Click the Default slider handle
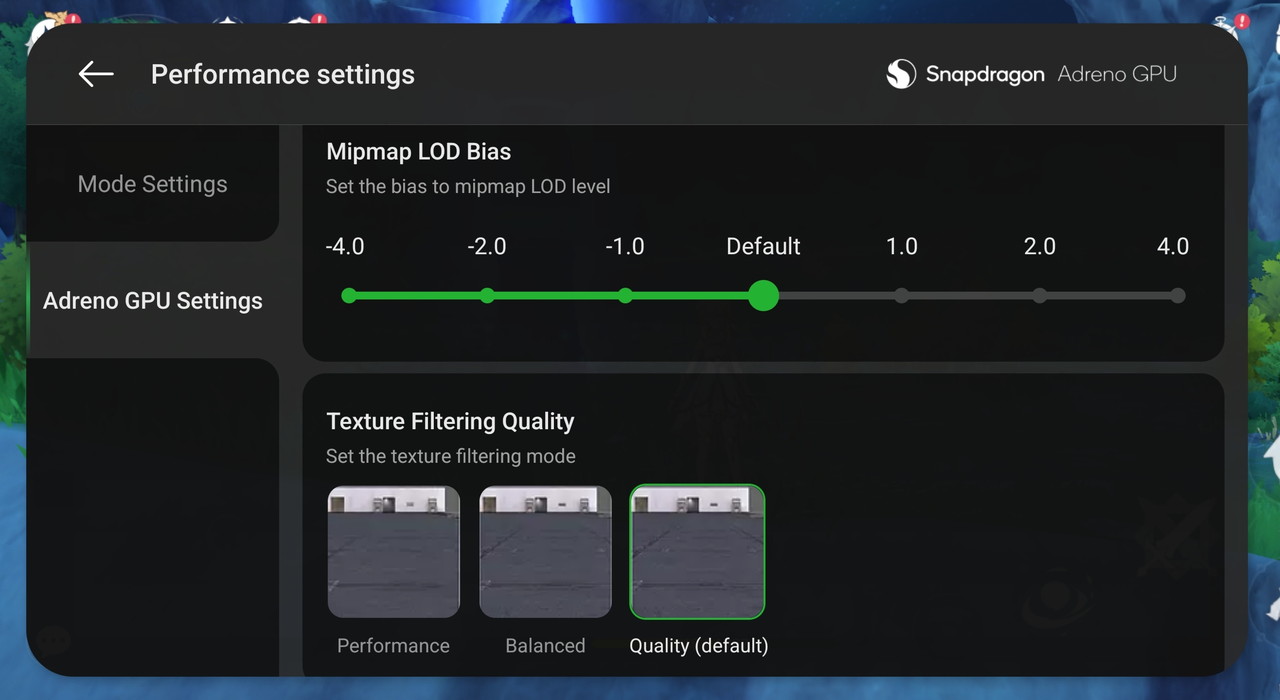This screenshot has height=700, width=1280. pos(763,296)
